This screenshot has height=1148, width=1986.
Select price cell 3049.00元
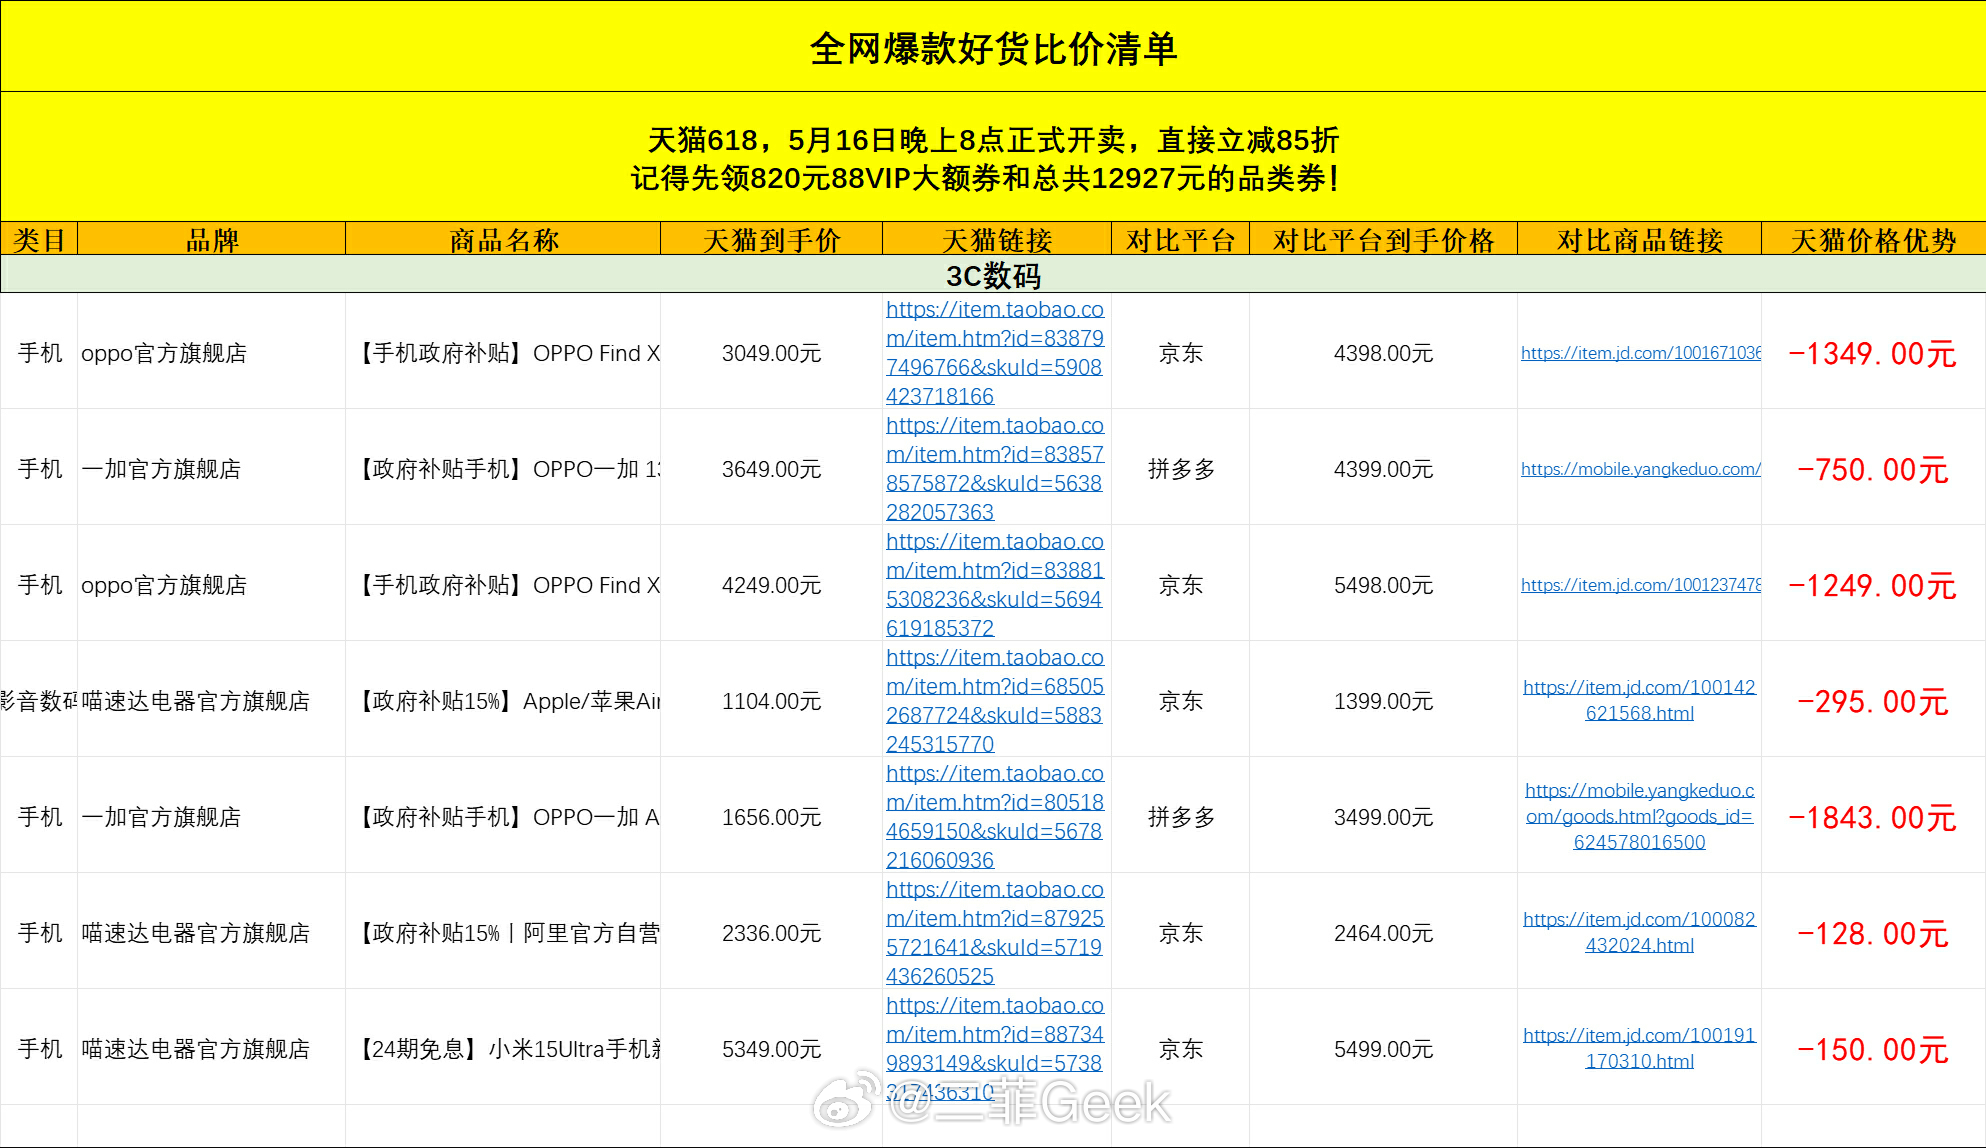771,353
